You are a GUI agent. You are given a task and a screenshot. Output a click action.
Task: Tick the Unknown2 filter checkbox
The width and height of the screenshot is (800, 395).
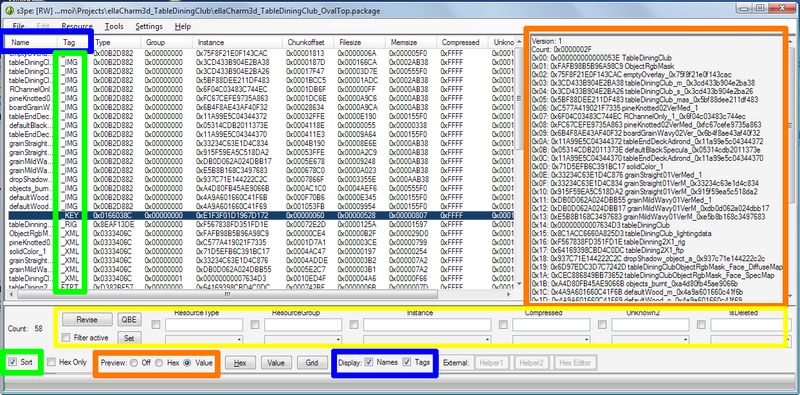click(x=602, y=324)
